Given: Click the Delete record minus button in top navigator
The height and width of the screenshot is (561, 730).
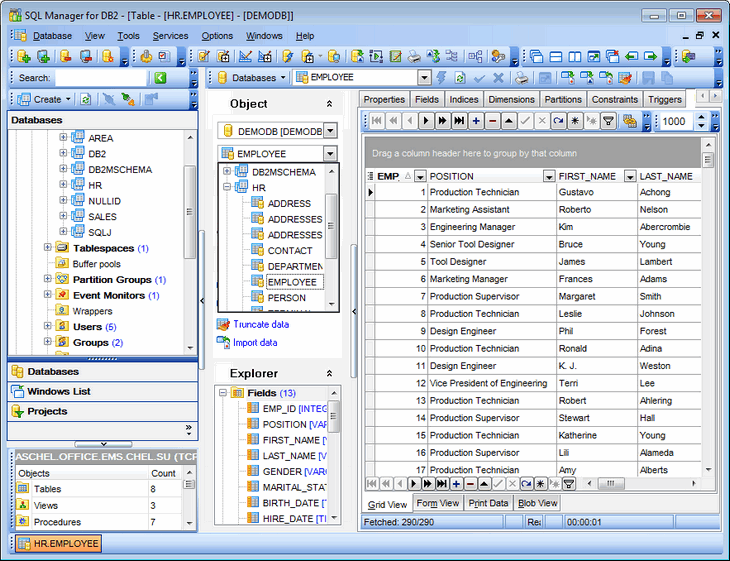Looking at the screenshot, I should point(493,121).
